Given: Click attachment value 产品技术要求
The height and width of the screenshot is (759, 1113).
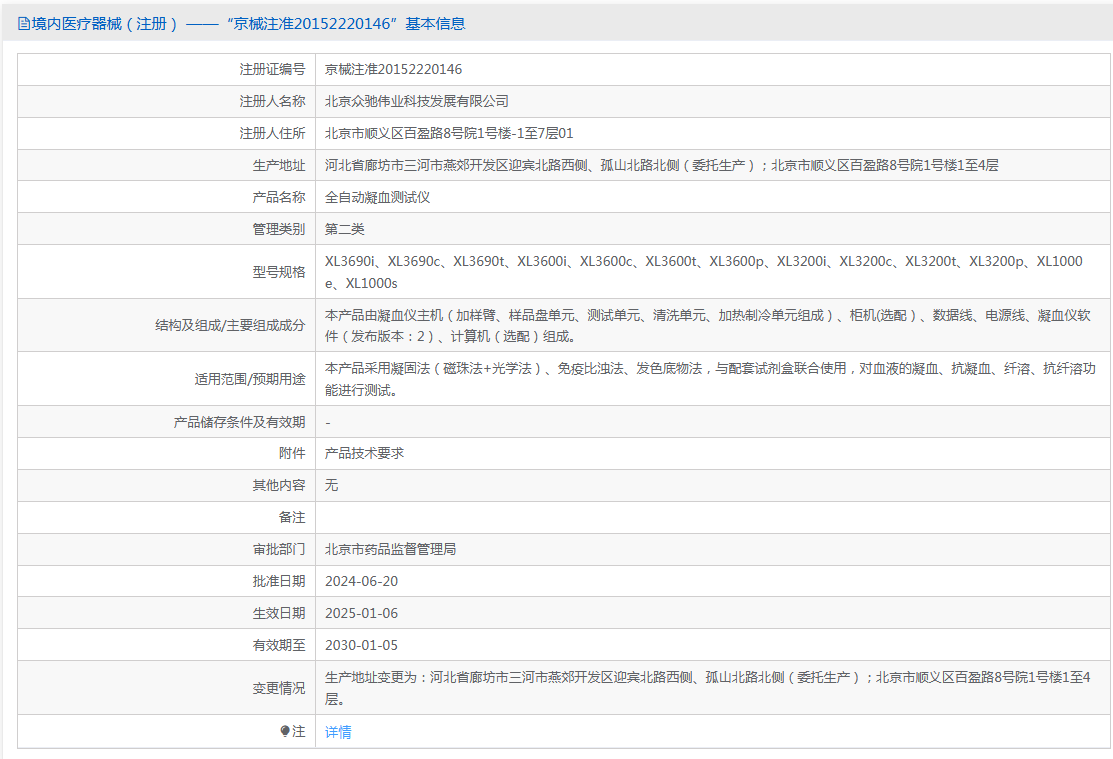Looking at the screenshot, I should (x=364, y=453).
